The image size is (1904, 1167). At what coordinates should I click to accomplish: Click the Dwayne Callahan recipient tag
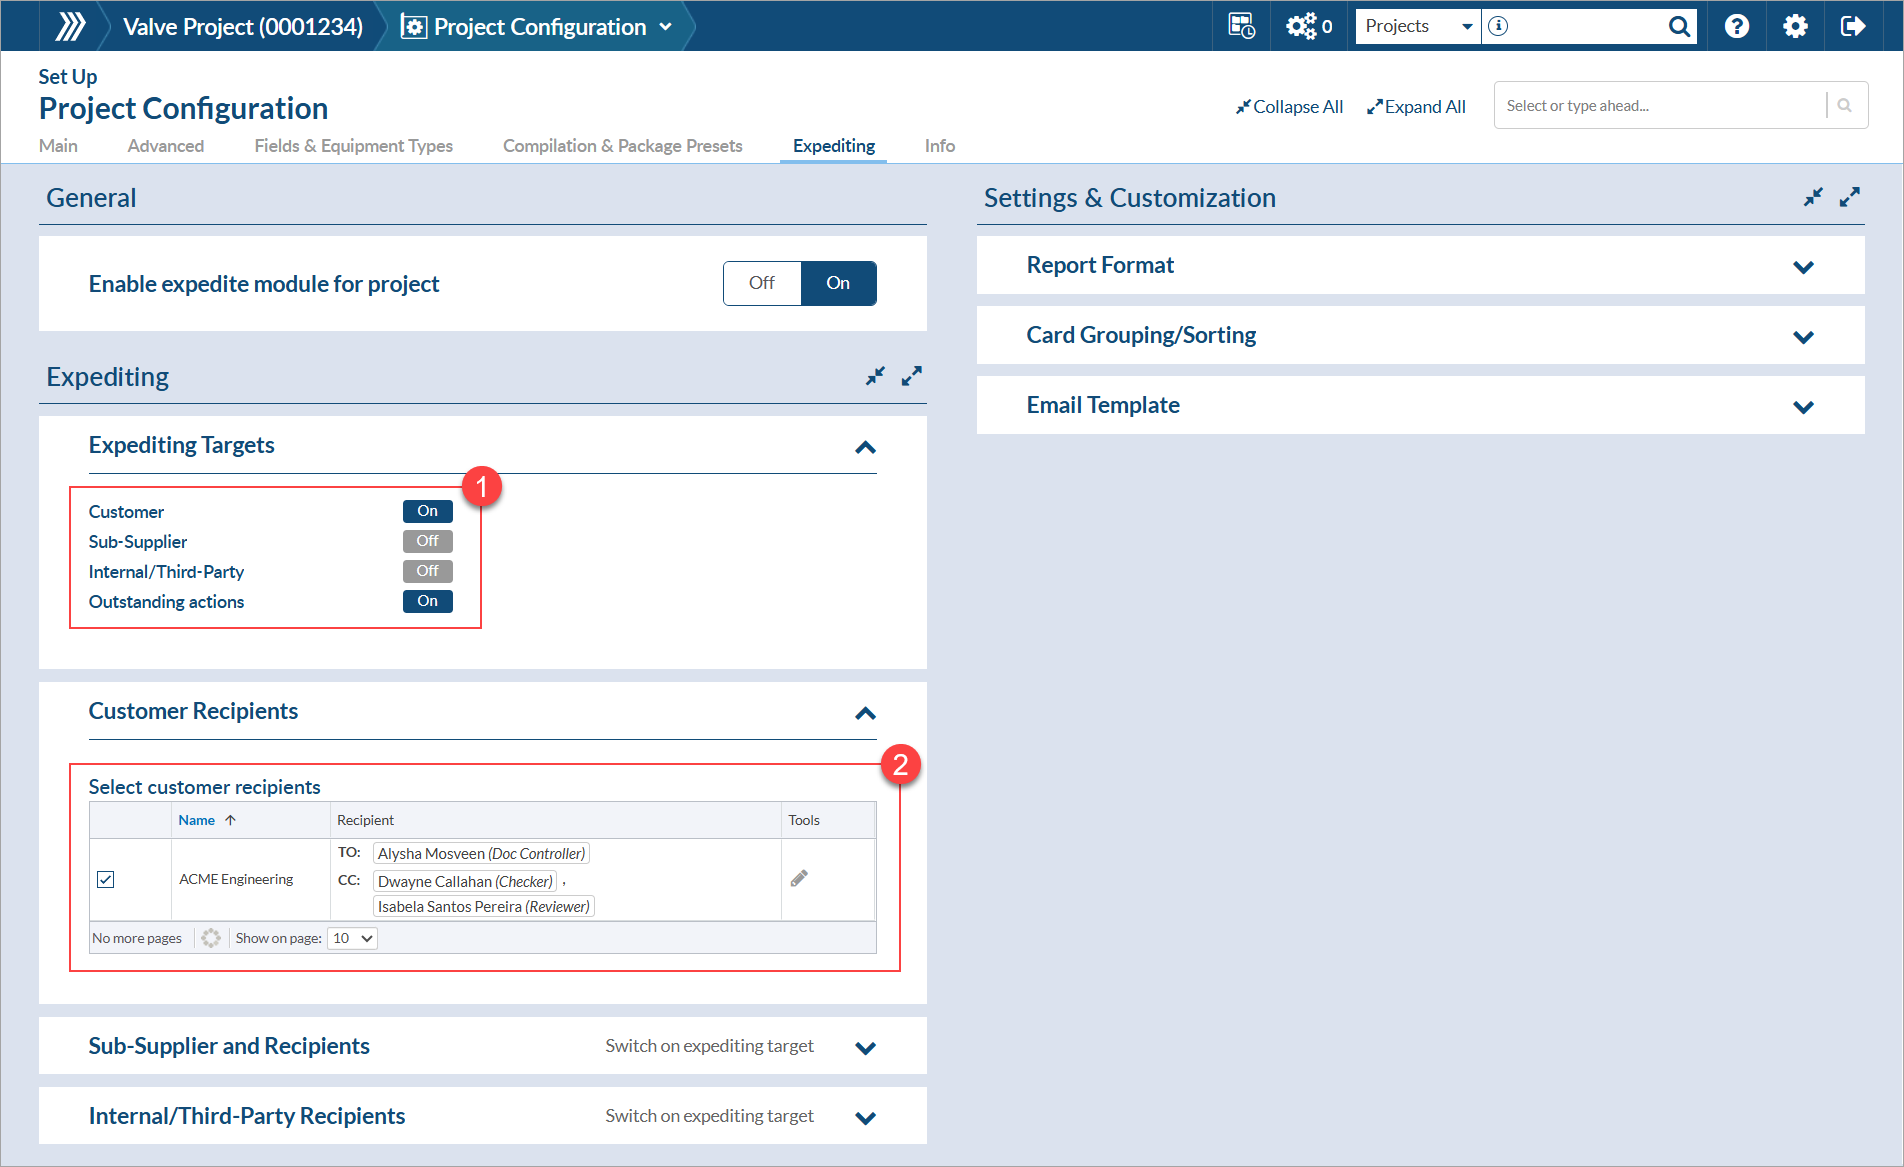(465, 881)
